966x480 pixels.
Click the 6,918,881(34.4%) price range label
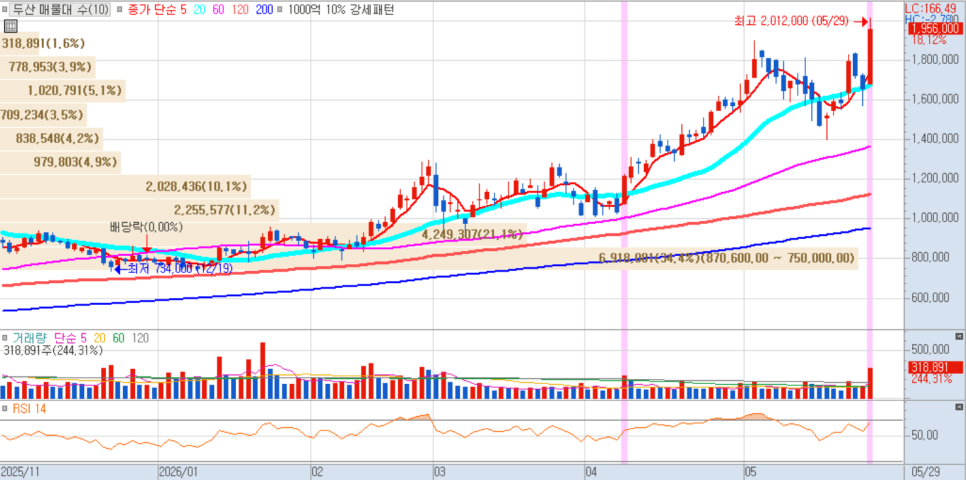pyautogui.click(x=728, y=258)
